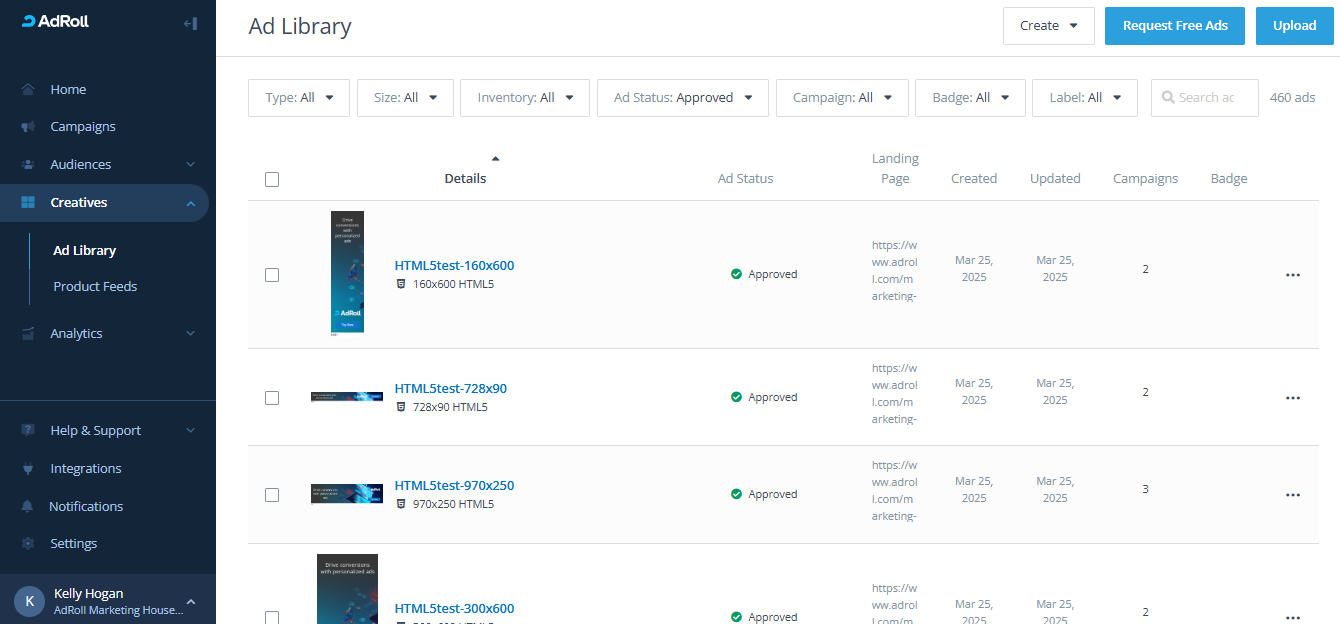Check the box for HTML5test-160x600 ad
The width and height of the screenshot is (1340, 624).
click(272, 275)
